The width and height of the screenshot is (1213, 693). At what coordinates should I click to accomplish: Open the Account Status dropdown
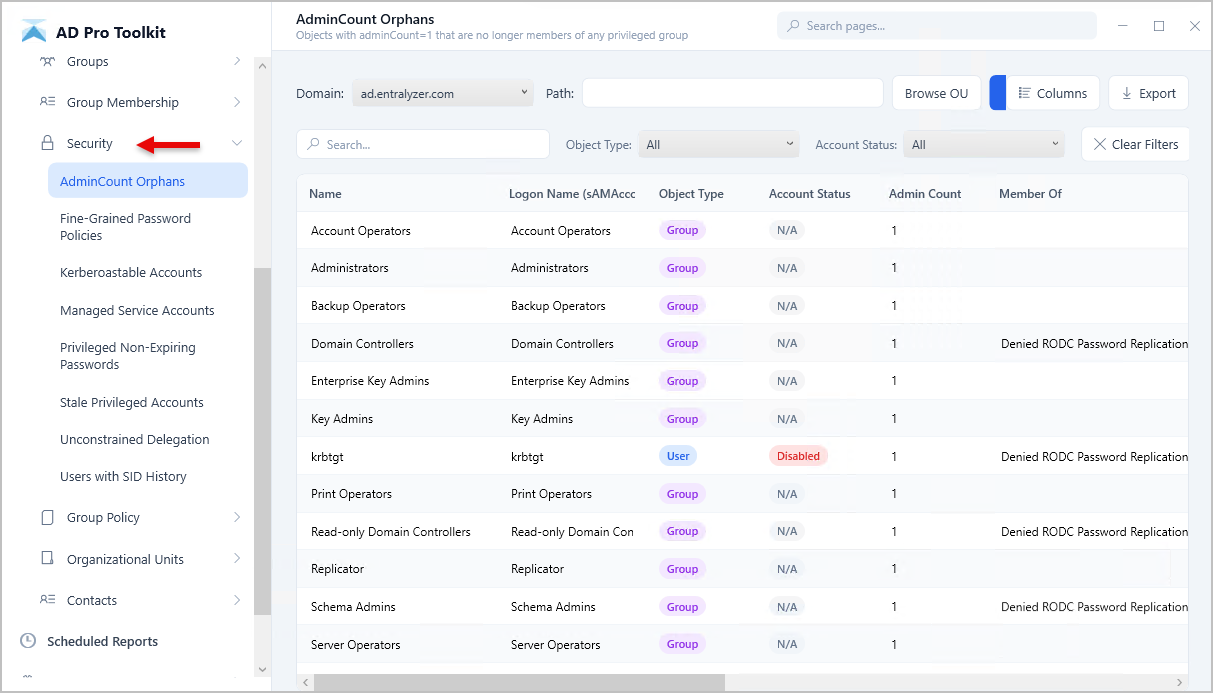coord(983,144)
